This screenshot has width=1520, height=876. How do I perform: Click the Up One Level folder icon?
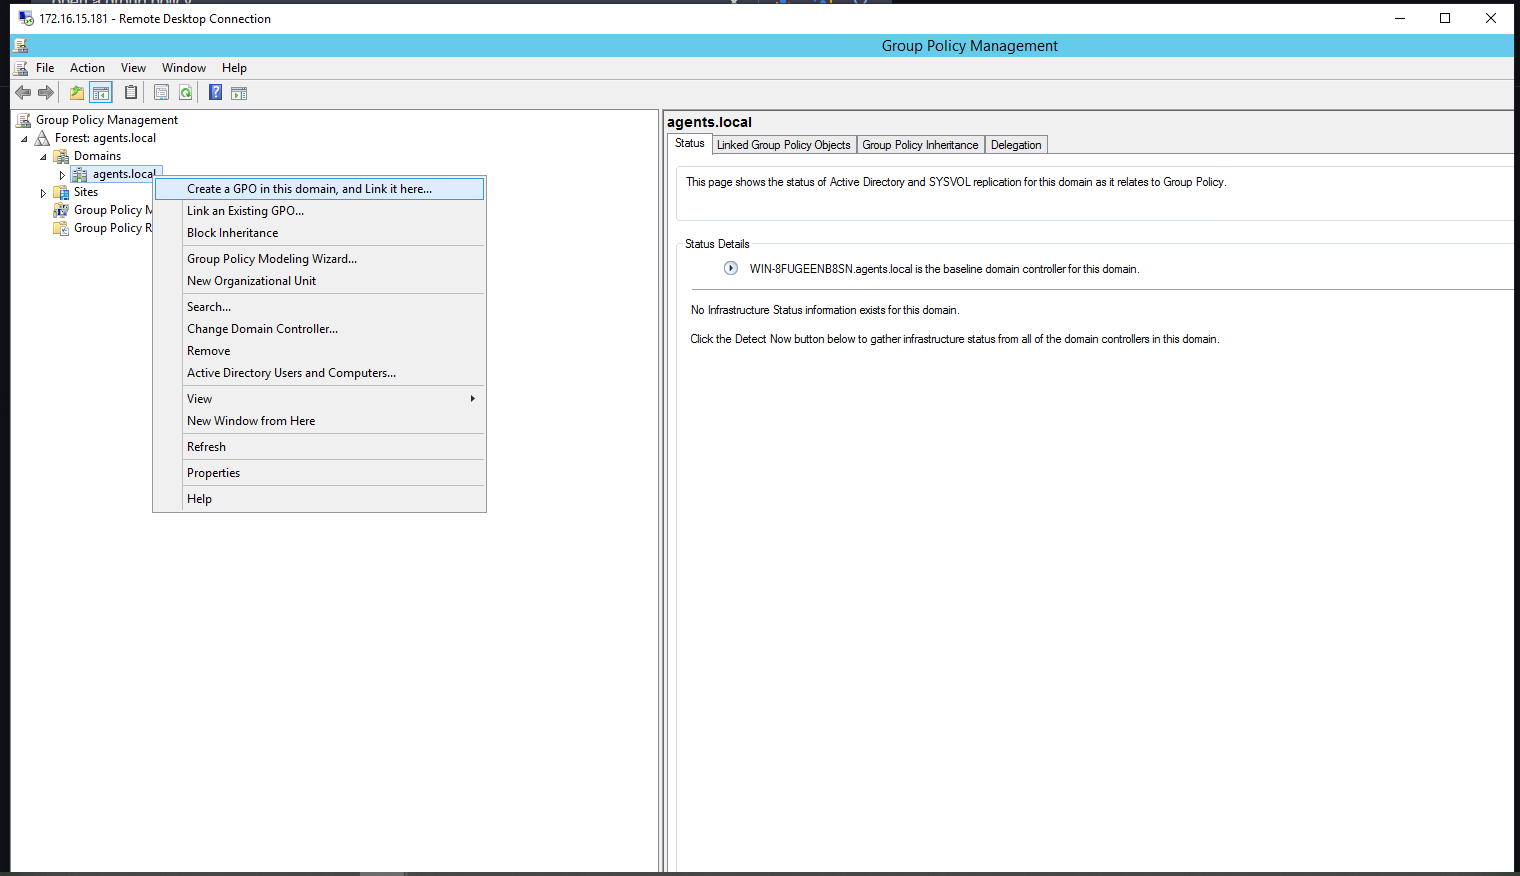pyautogui.click(x=77, y=93)
